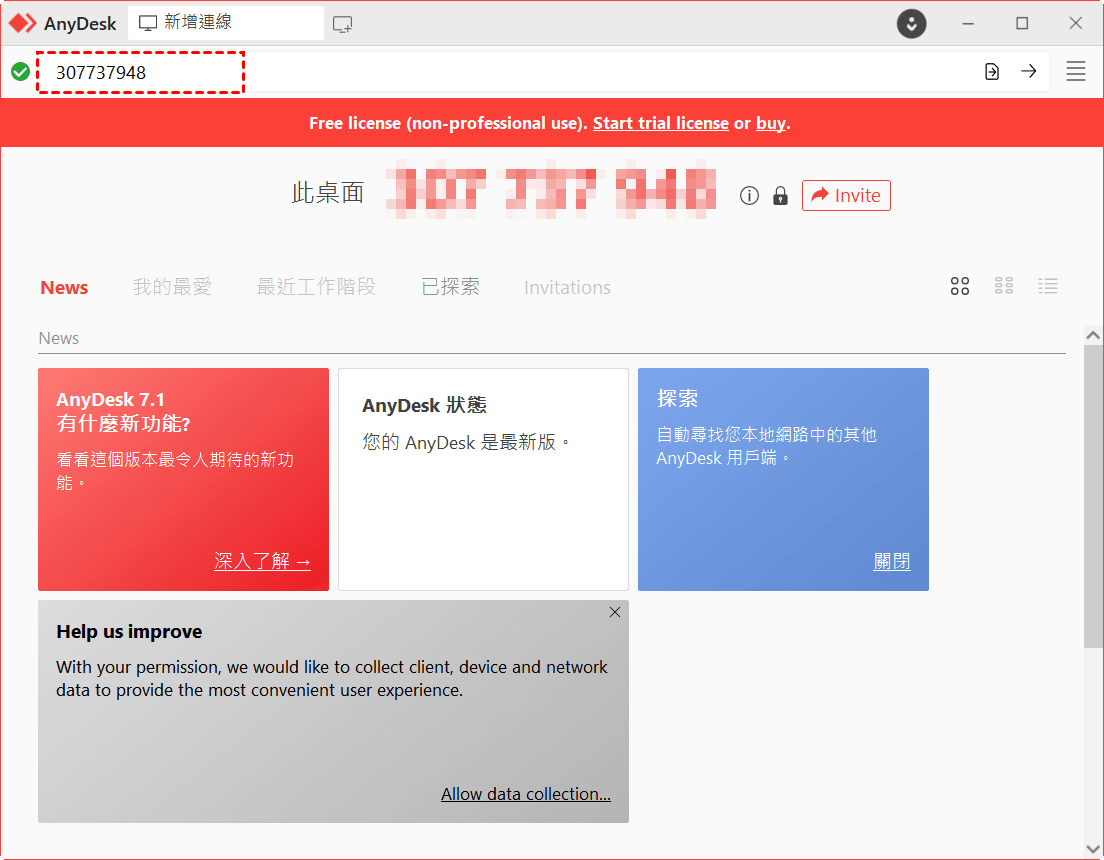This screenshot has width=1104, height=860.
Task: Click the lock icon beside desk ID
Action: [780, 196]
